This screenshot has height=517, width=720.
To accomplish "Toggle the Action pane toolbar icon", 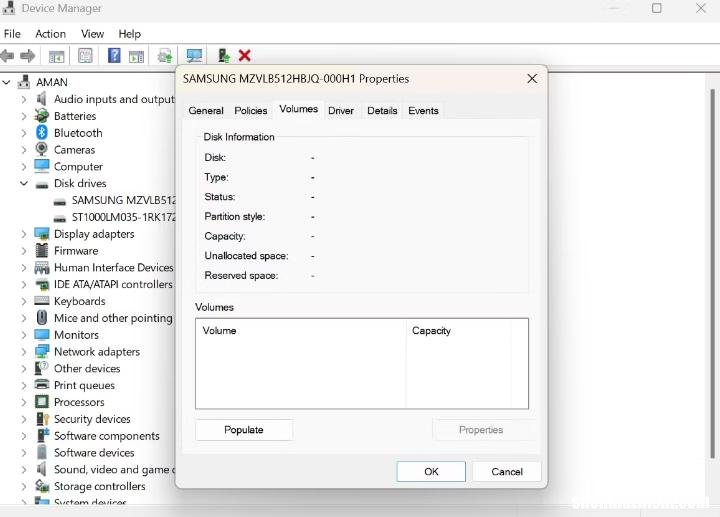I will click(x=136, y=56).
